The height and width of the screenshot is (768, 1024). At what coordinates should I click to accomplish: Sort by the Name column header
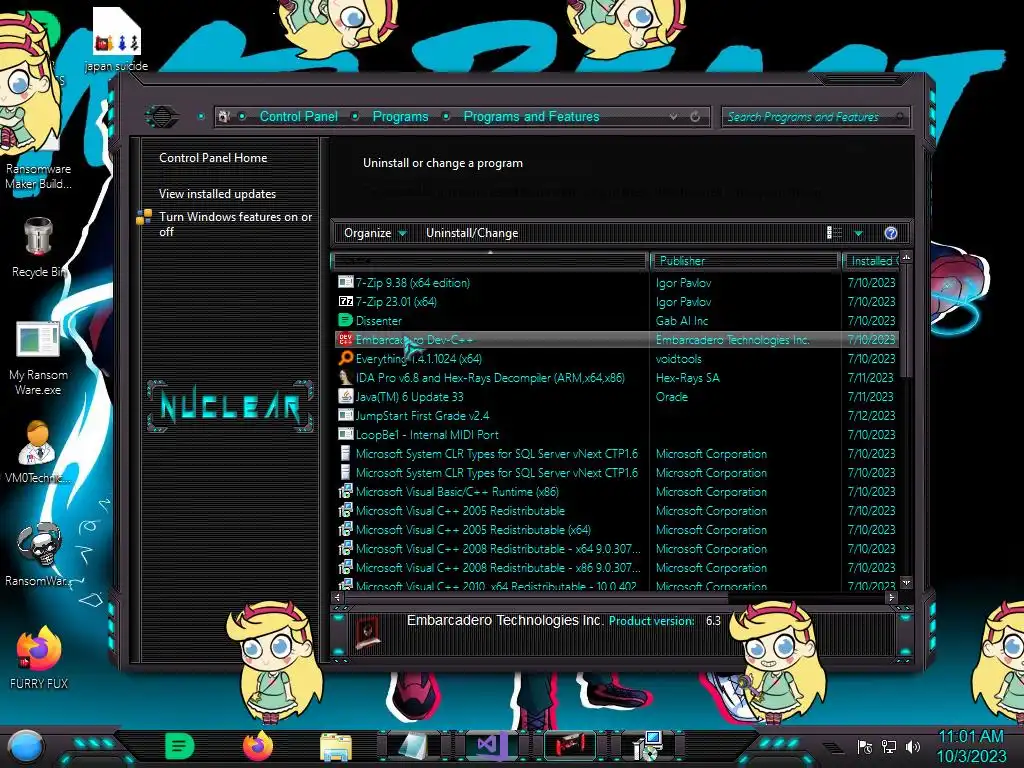pyautogui.click(x=490, y=261)
